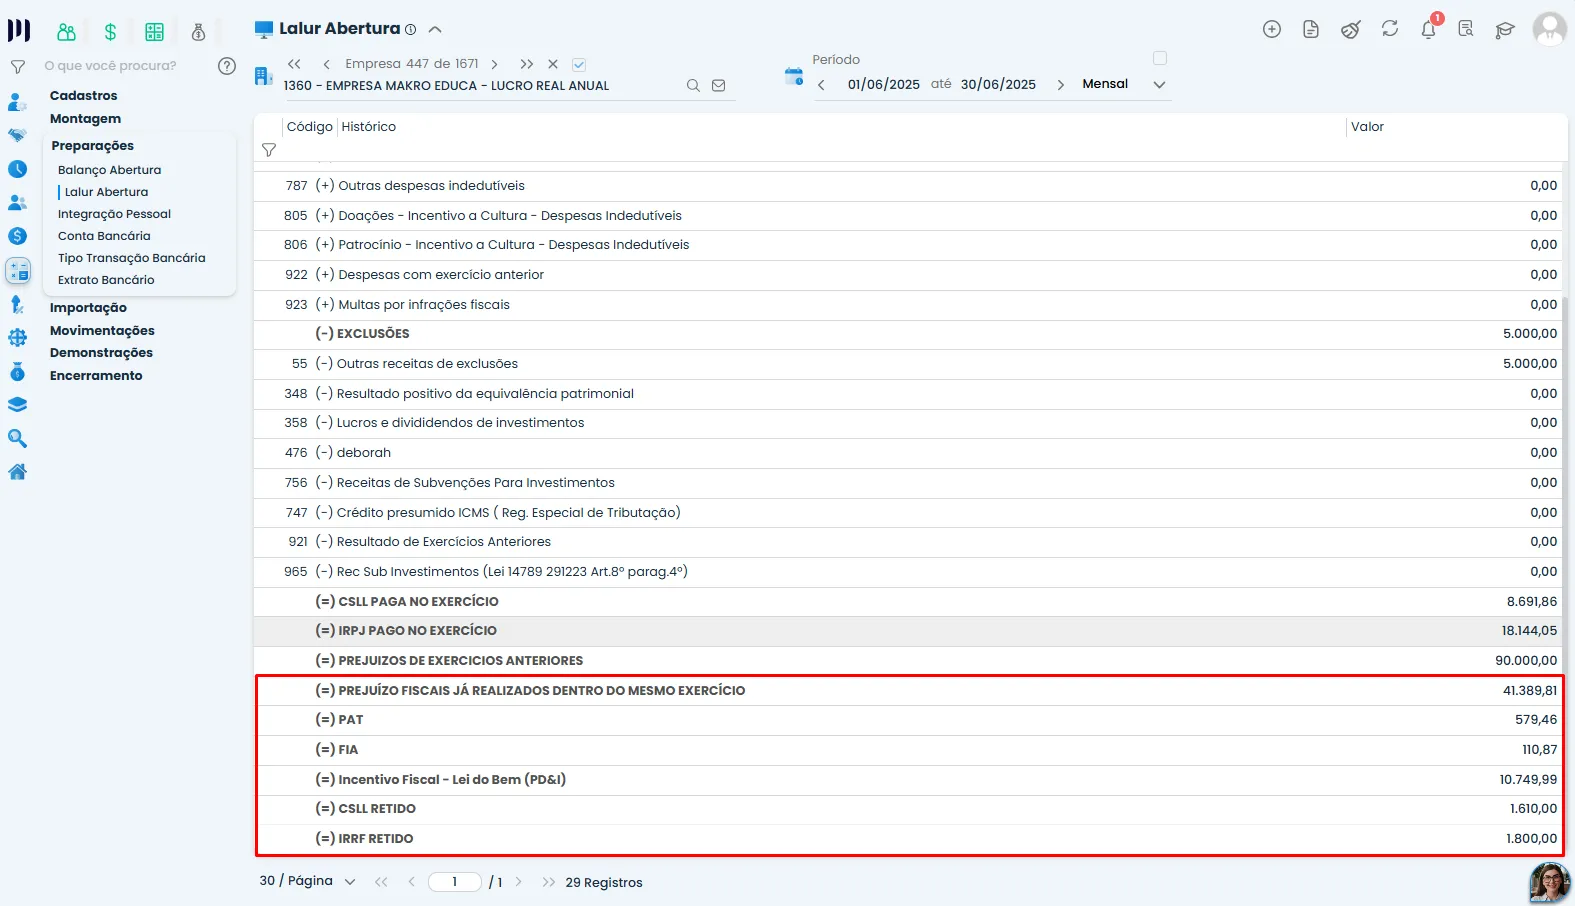
Task: Expand the Mensal period dropdown
Action: point(1160,85)
